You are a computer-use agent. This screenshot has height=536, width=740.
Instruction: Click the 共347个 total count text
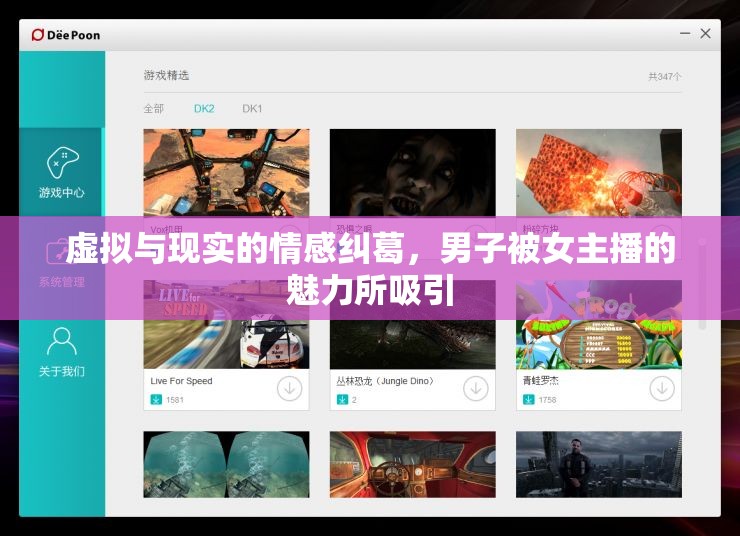[x=664, y=76]
